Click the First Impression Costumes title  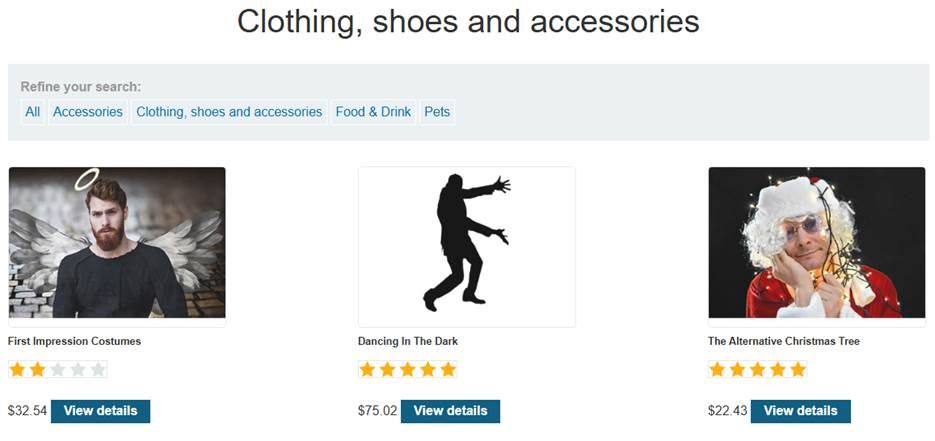tap(75, 342)
